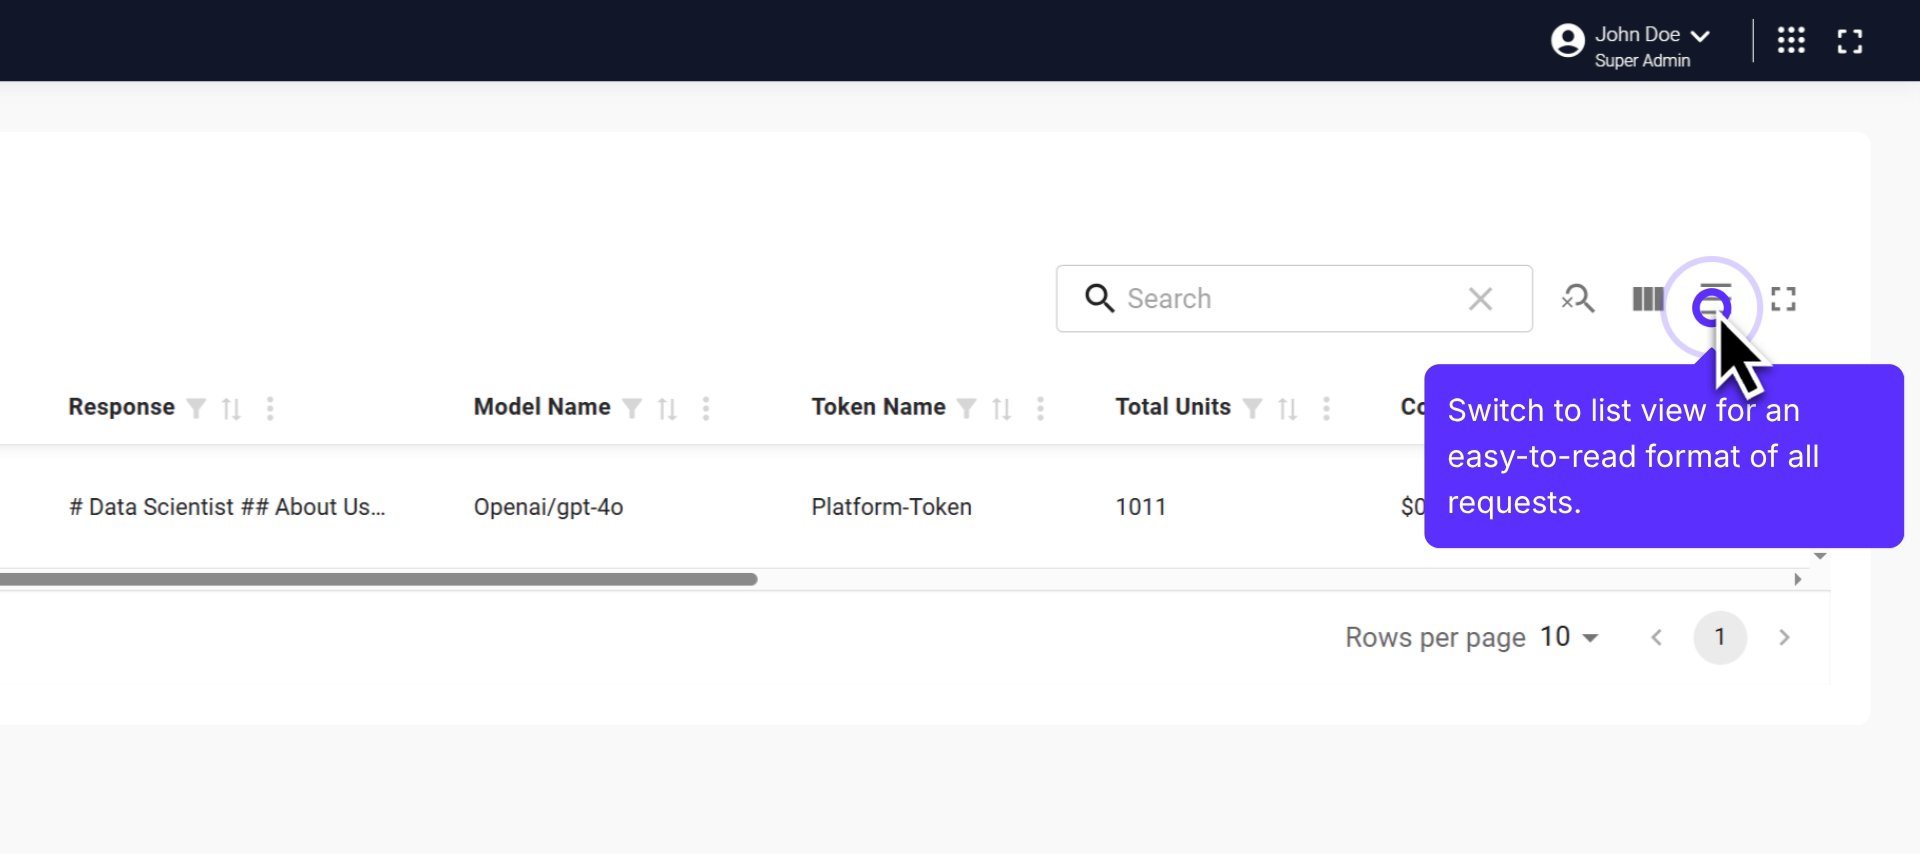Expand Rows per page dropdown
This screenshot has height=854, width=1920.
tap(1569, 637)
